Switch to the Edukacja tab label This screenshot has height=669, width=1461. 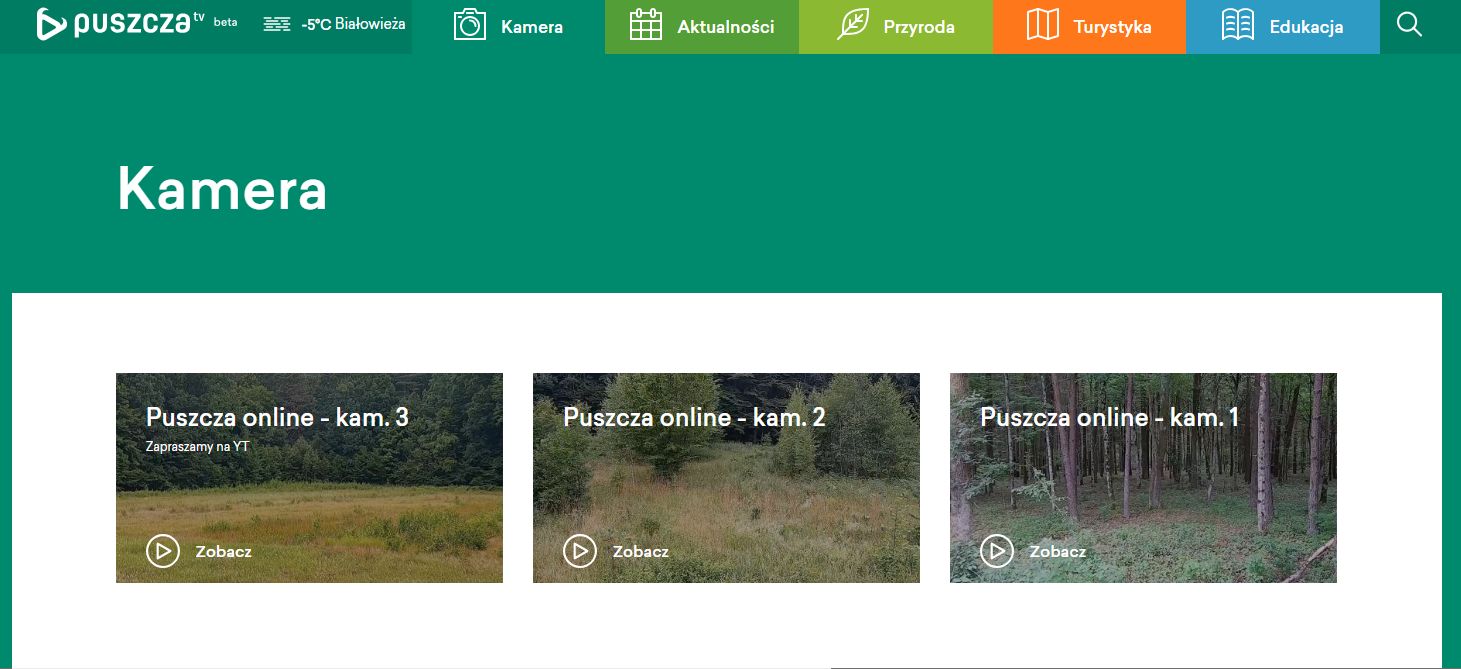1306,27
